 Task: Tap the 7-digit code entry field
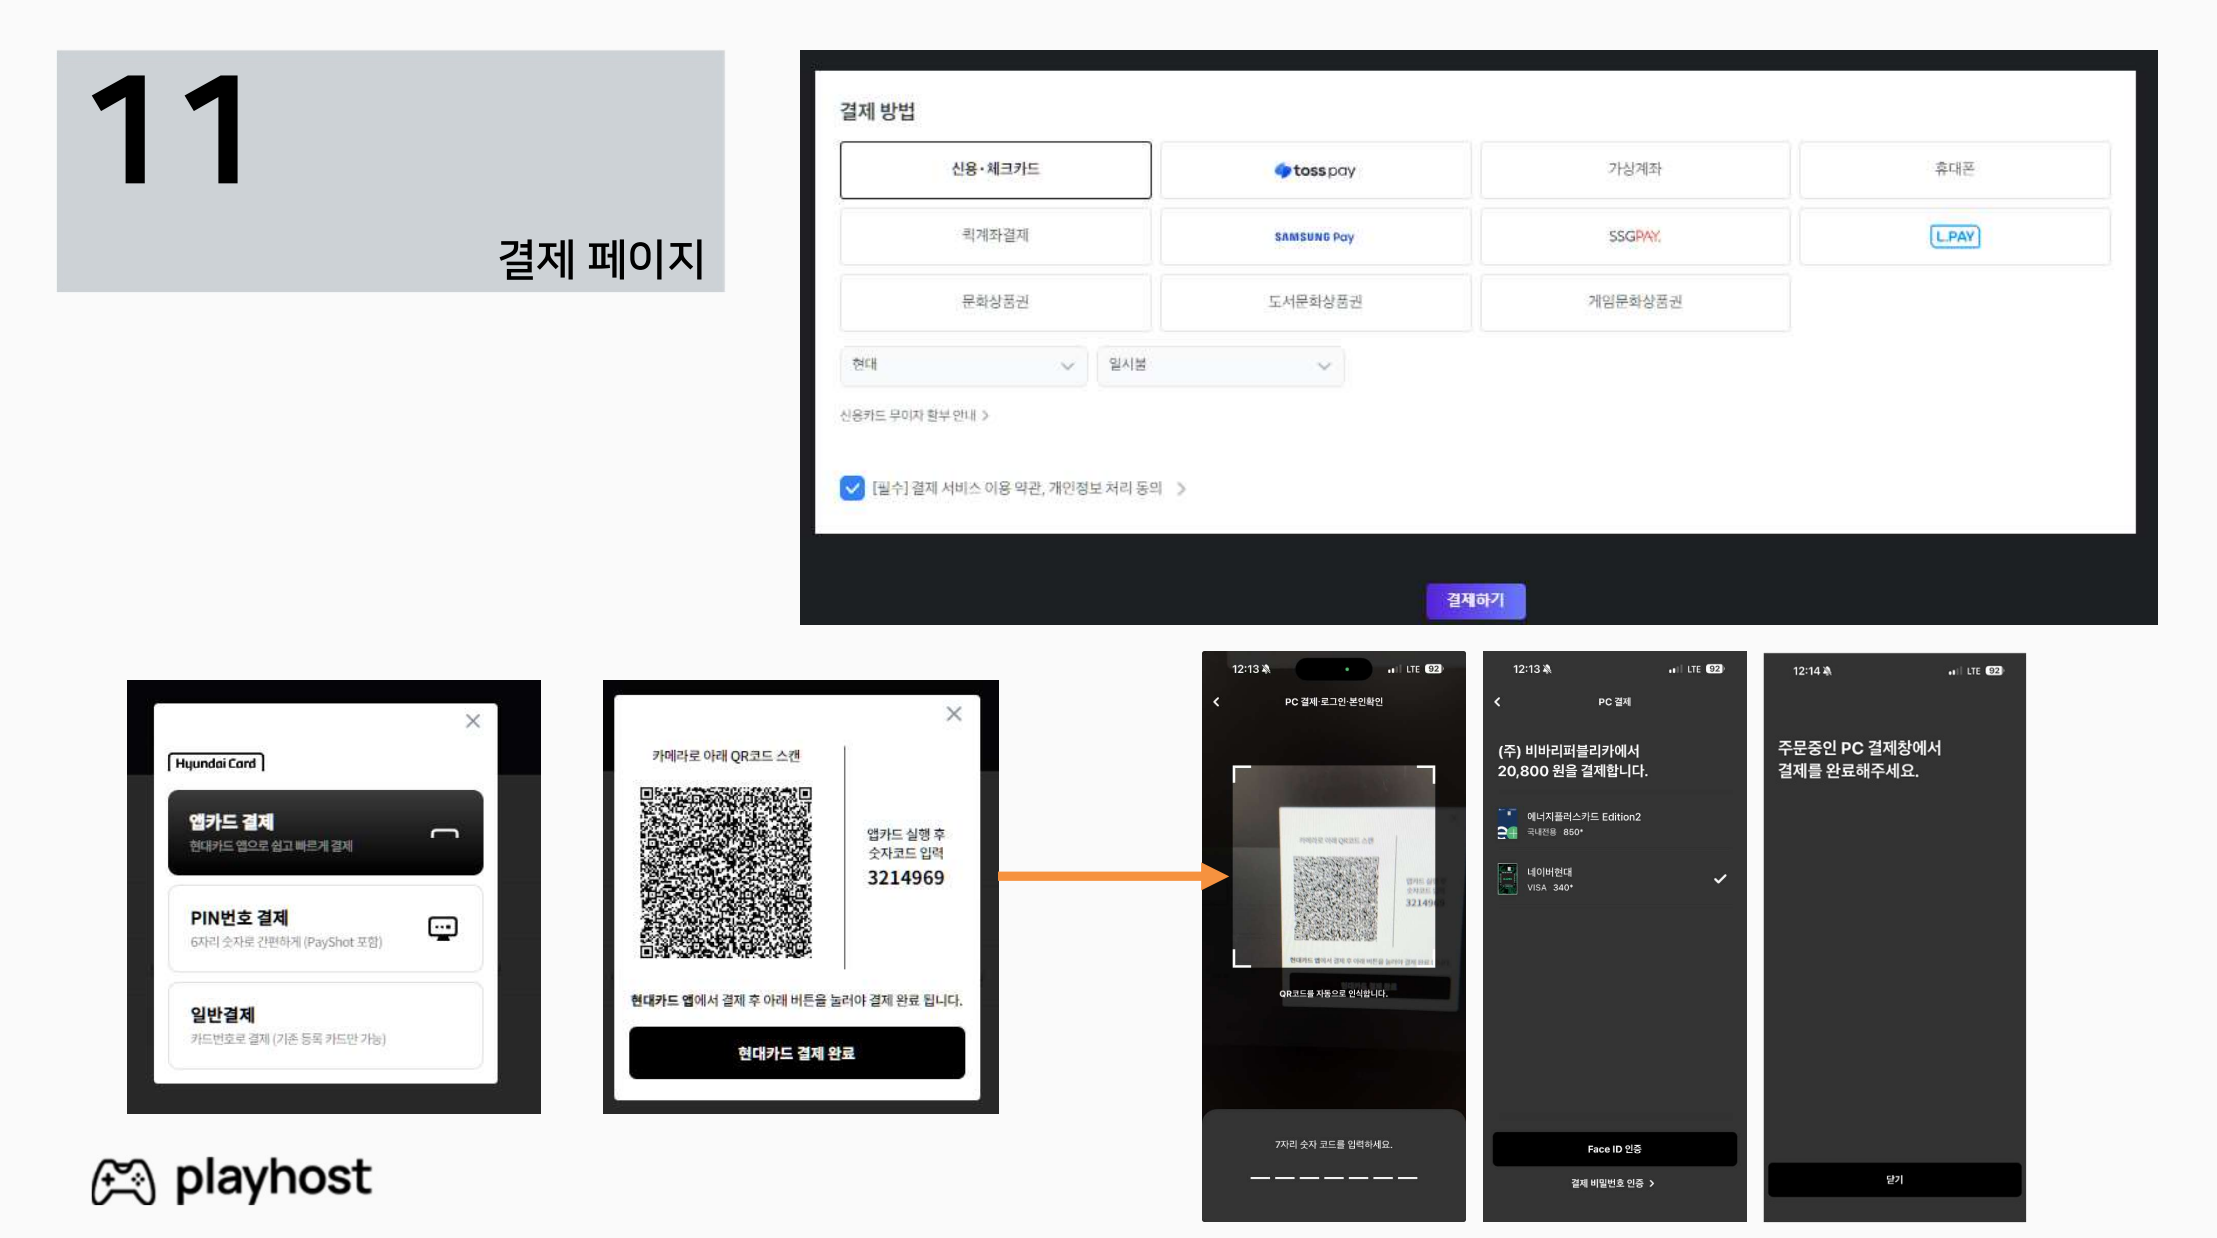pos(1333,1176)
